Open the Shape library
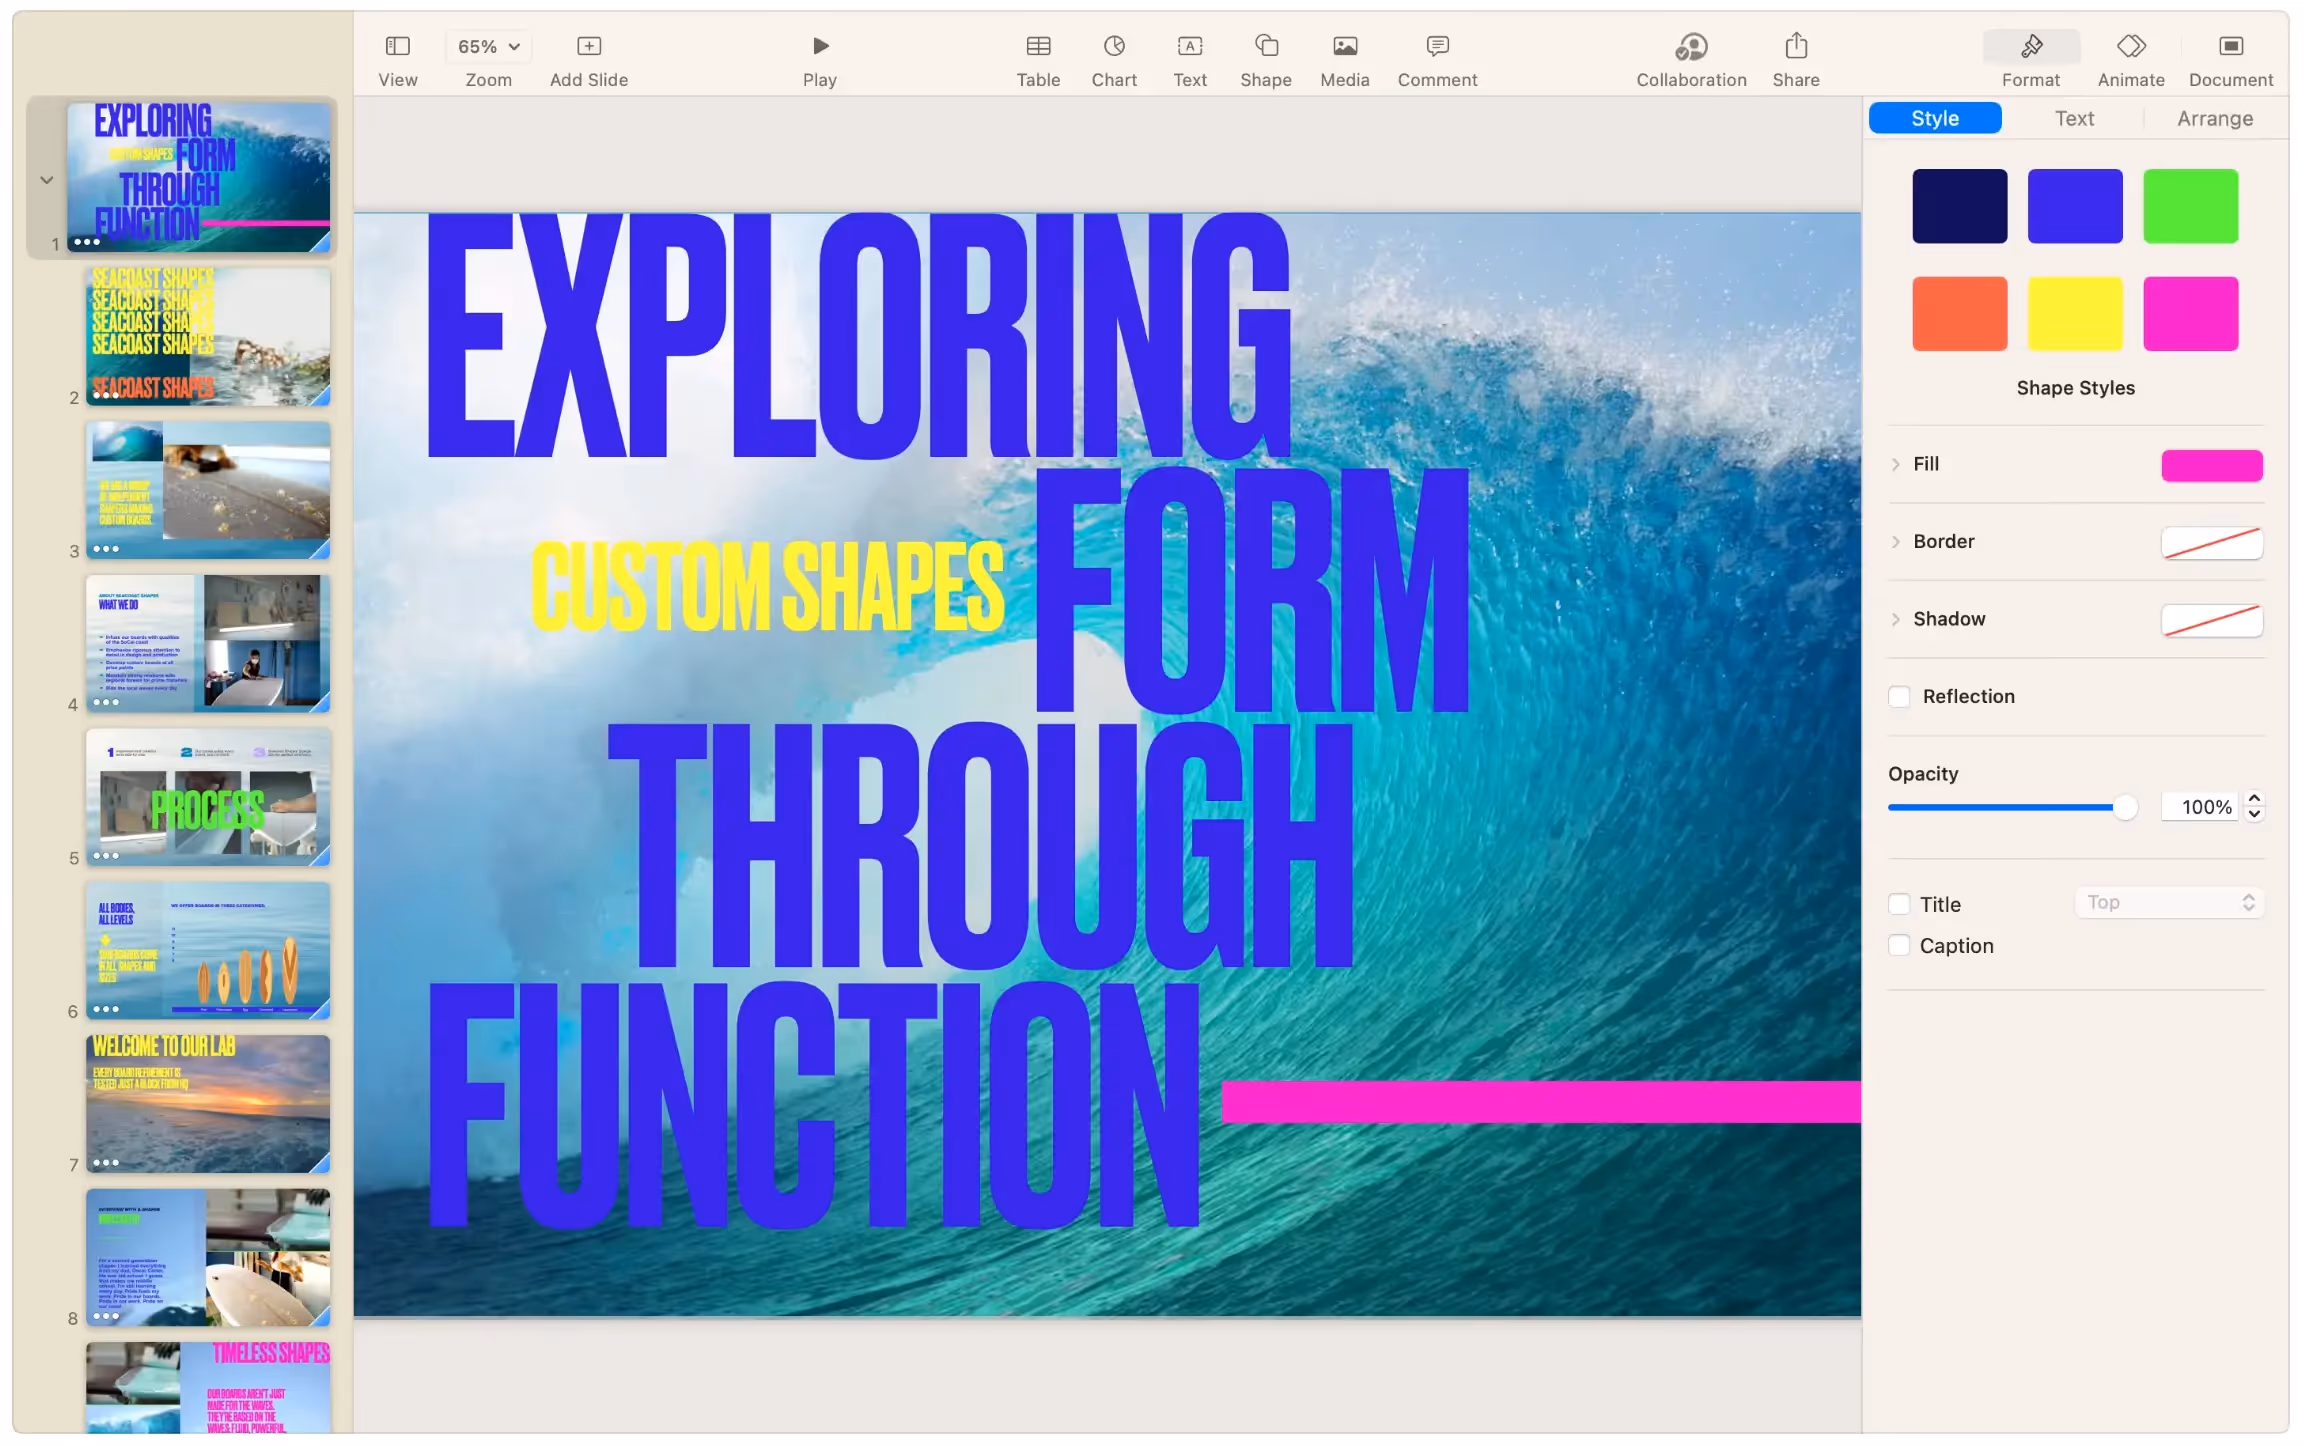This screenshot has height=1446, width=2304. [1265, 60]
